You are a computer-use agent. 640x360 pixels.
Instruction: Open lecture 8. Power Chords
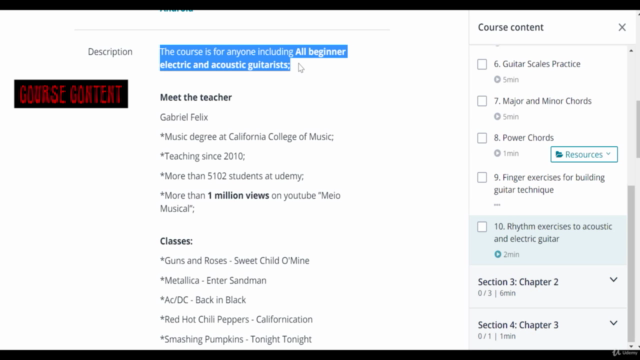[524, 138]
